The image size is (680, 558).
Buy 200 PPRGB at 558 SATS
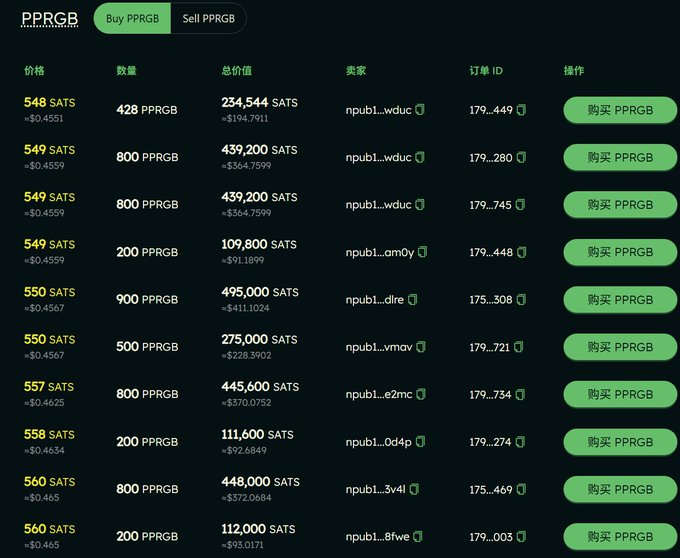click(x=620, y=442)
